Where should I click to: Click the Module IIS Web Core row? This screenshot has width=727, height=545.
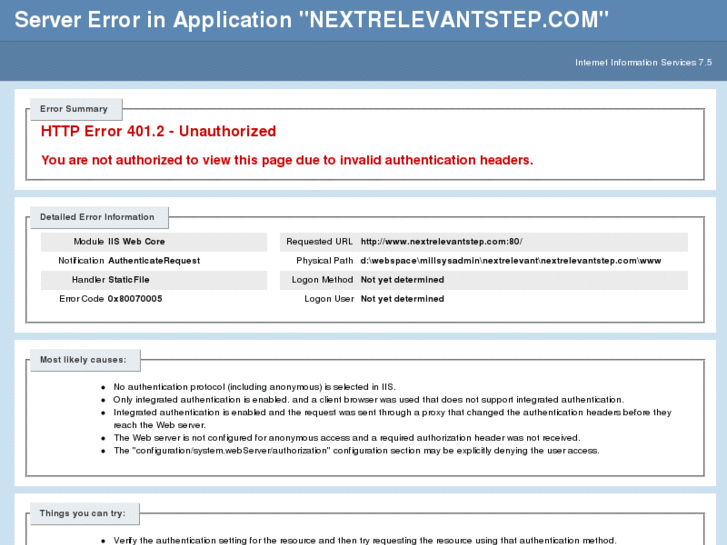click(x=154, y=242)
